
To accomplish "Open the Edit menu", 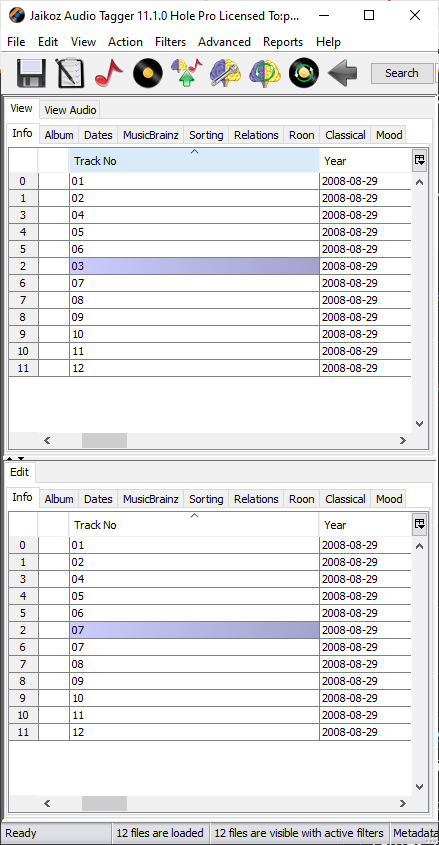I will tap(48, 41).
